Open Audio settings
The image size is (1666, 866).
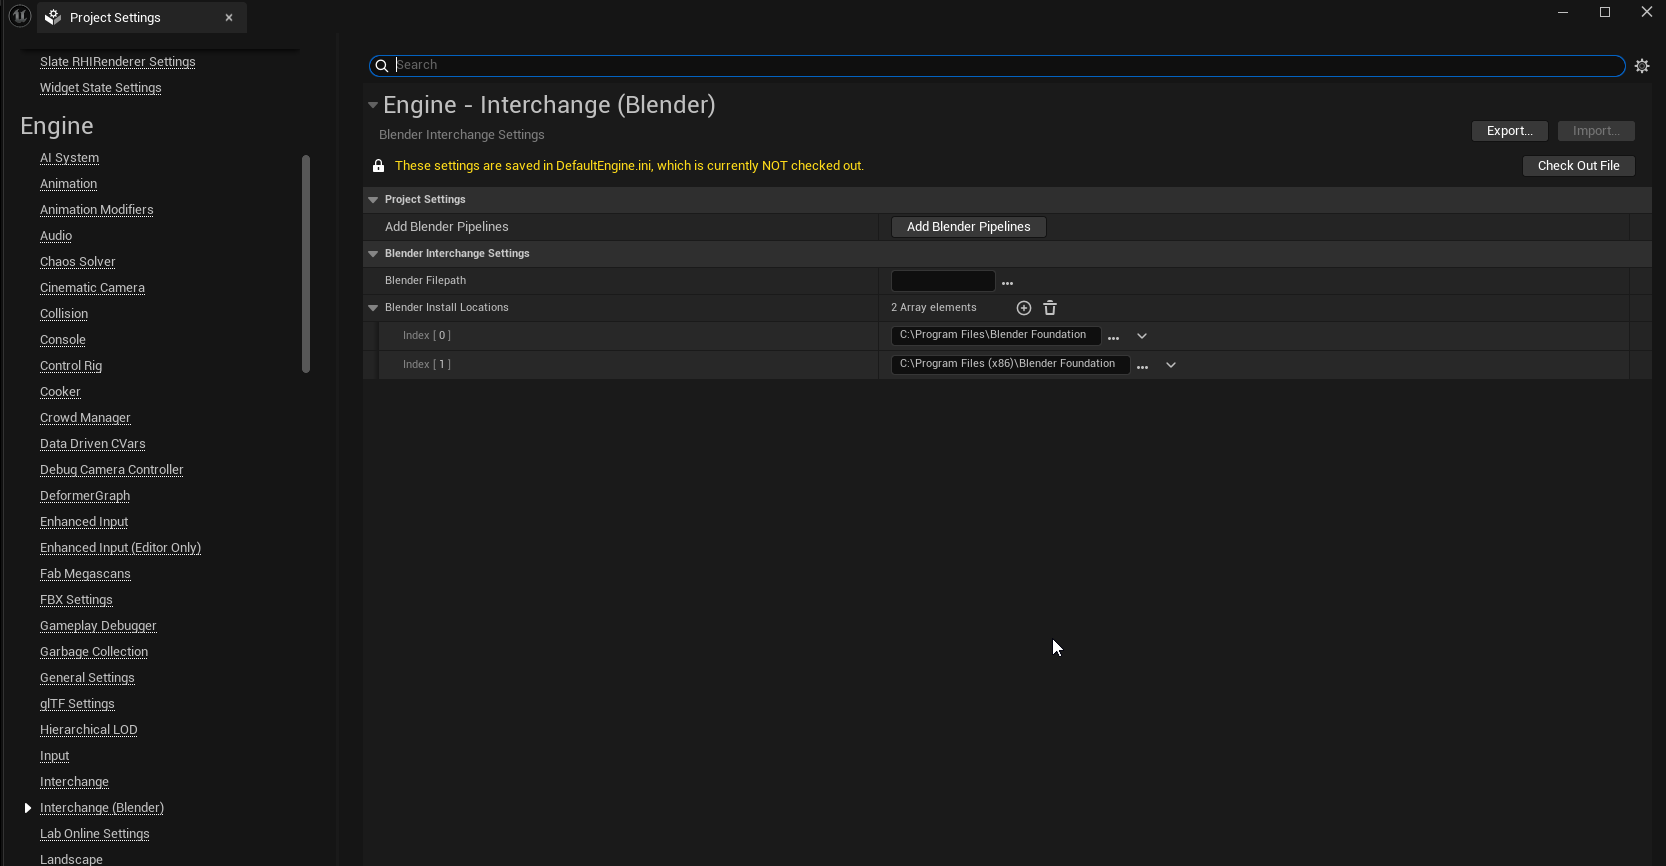pos(56,236)
